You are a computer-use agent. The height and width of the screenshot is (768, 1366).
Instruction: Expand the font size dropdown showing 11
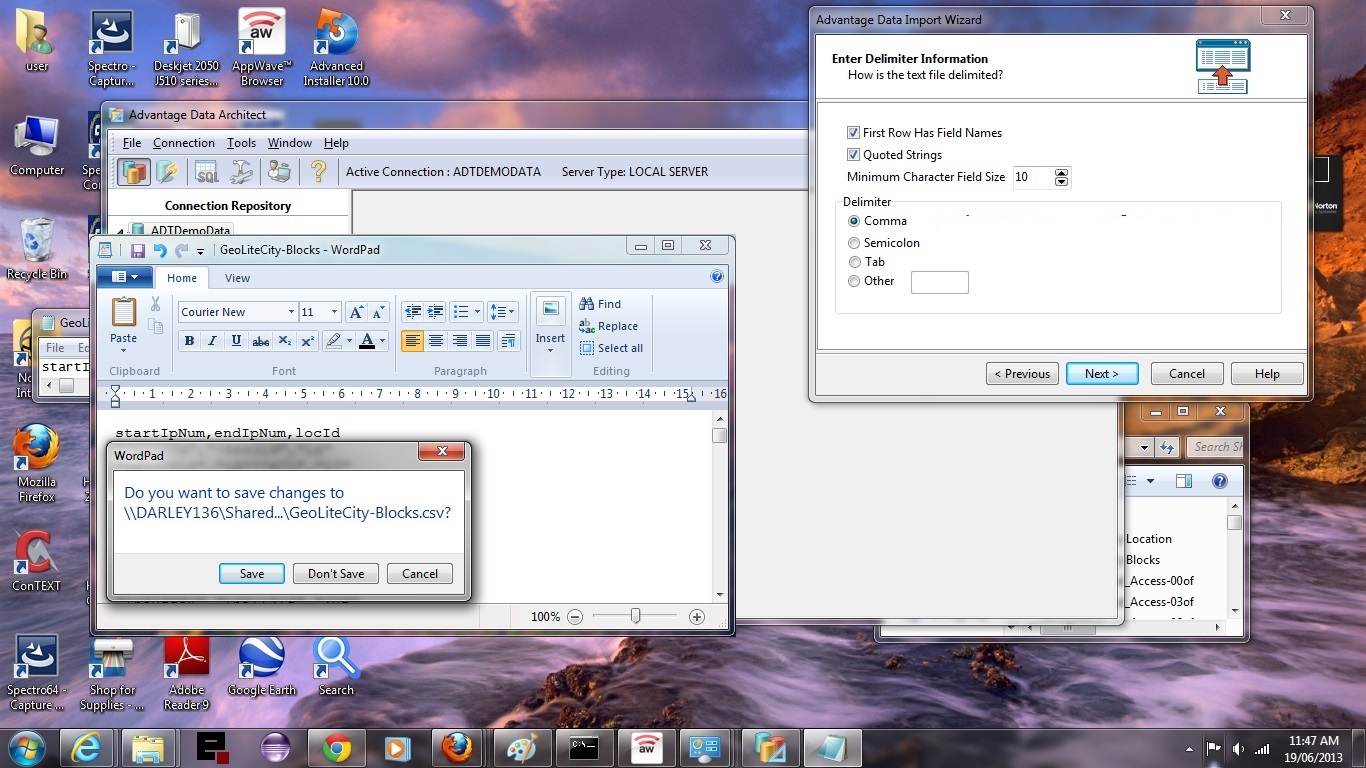click(x=334, y=312)
